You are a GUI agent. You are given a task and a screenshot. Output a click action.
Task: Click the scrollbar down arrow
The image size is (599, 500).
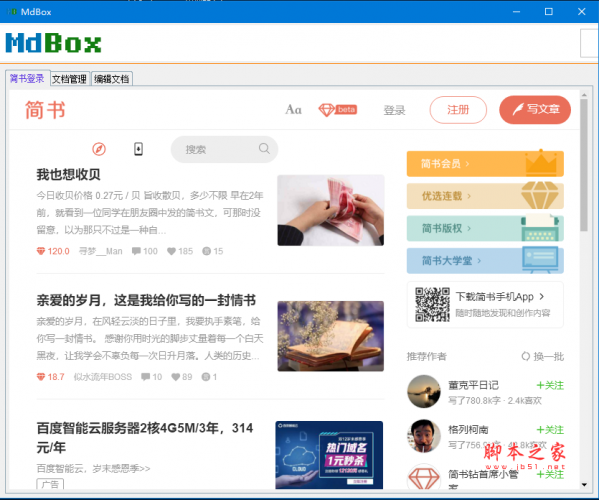coord(584,485)
